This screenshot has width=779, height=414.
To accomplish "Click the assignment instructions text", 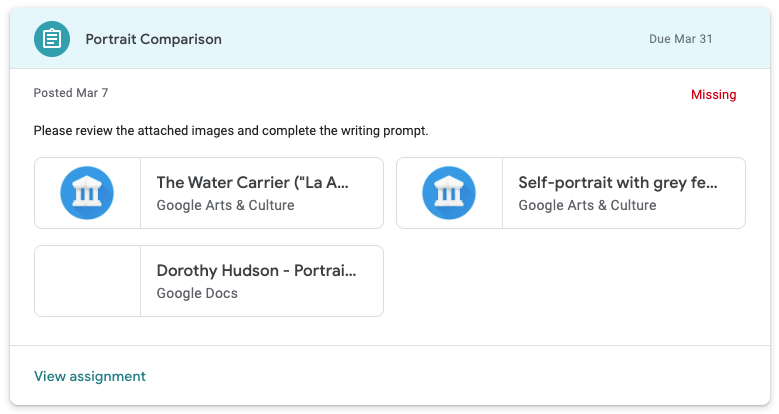I will (231, 130).
